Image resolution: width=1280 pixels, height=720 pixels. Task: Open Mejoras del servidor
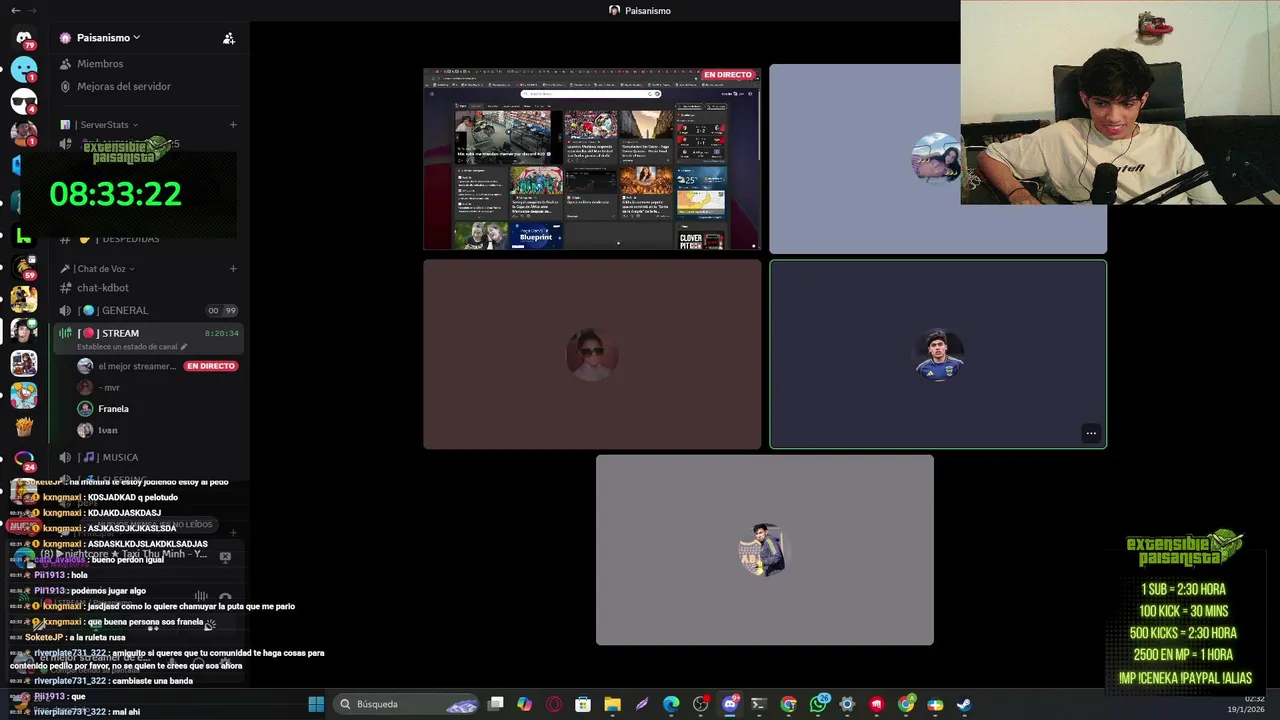(x=123, y=86)
